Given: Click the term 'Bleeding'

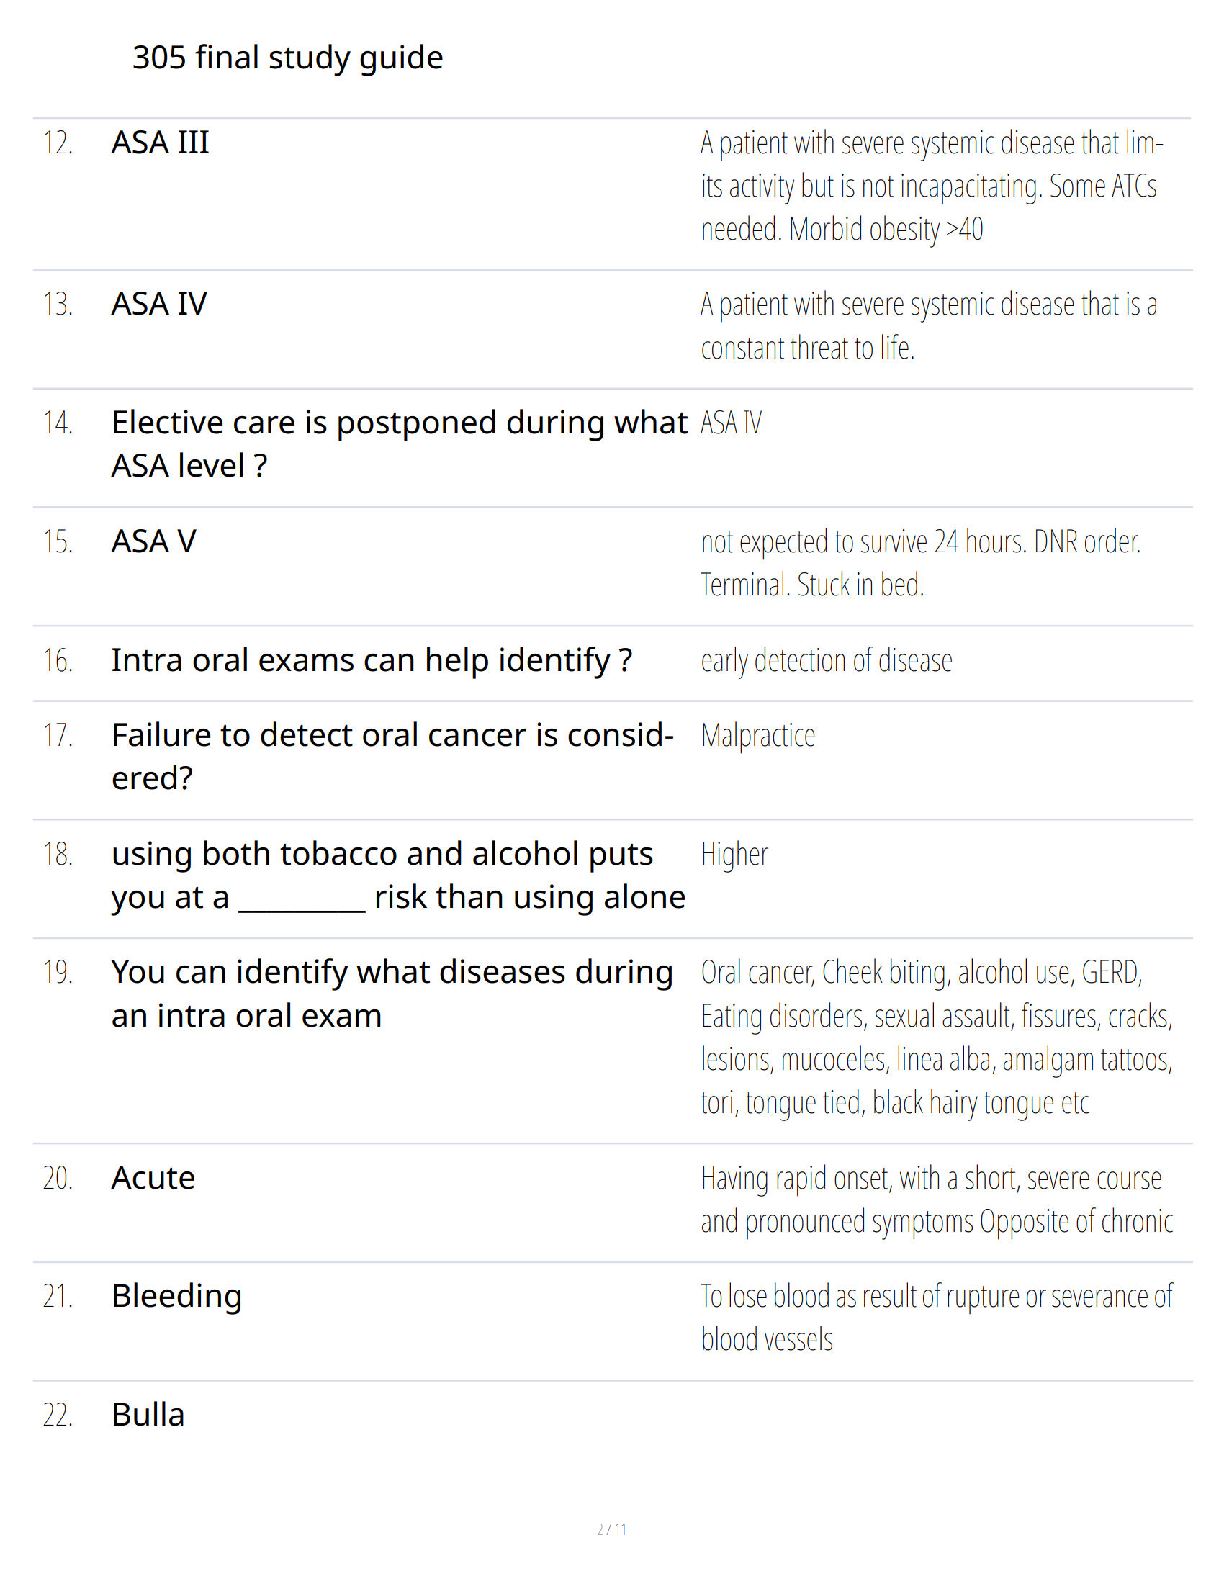Looking at the screenshot, I should tap(177, 1297).
